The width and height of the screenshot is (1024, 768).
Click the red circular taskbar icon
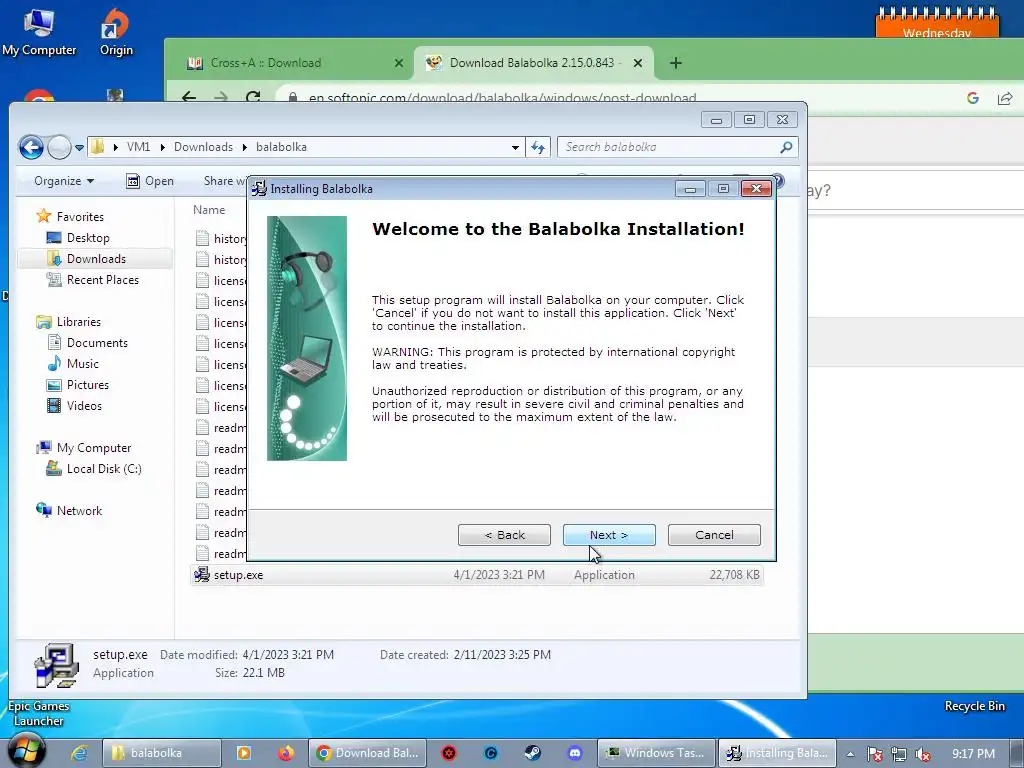click(x=449, y=753)
